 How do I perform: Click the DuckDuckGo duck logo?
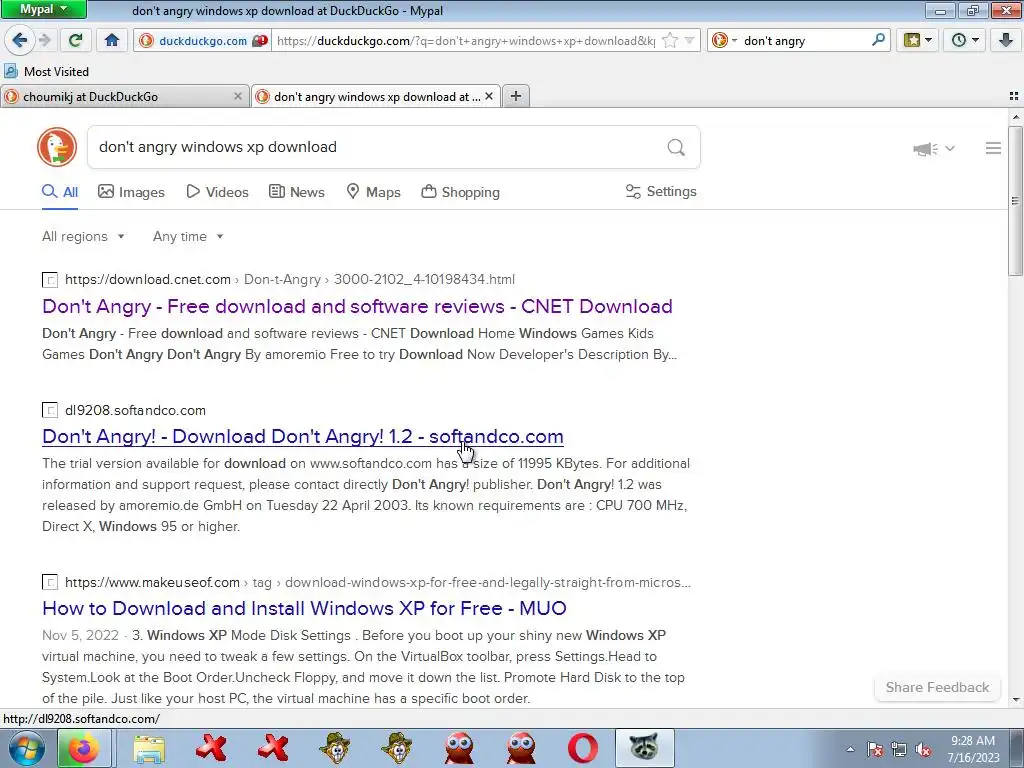pos(57,147)
